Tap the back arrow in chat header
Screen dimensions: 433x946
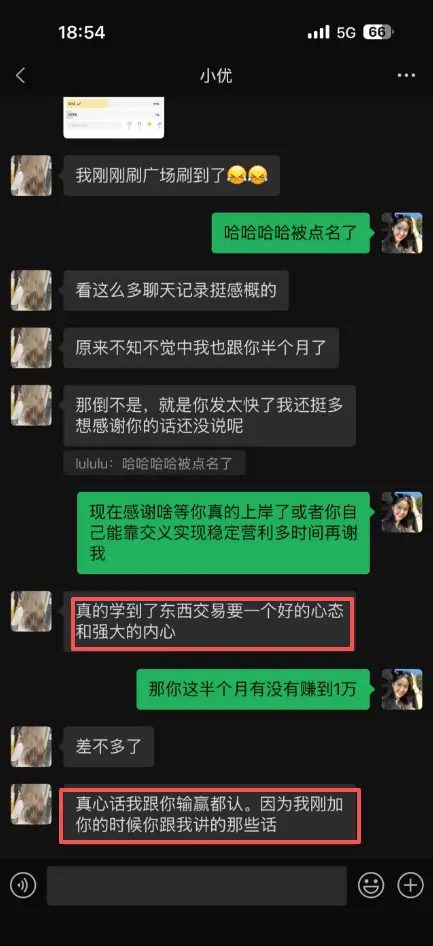(x=21, y=76)
